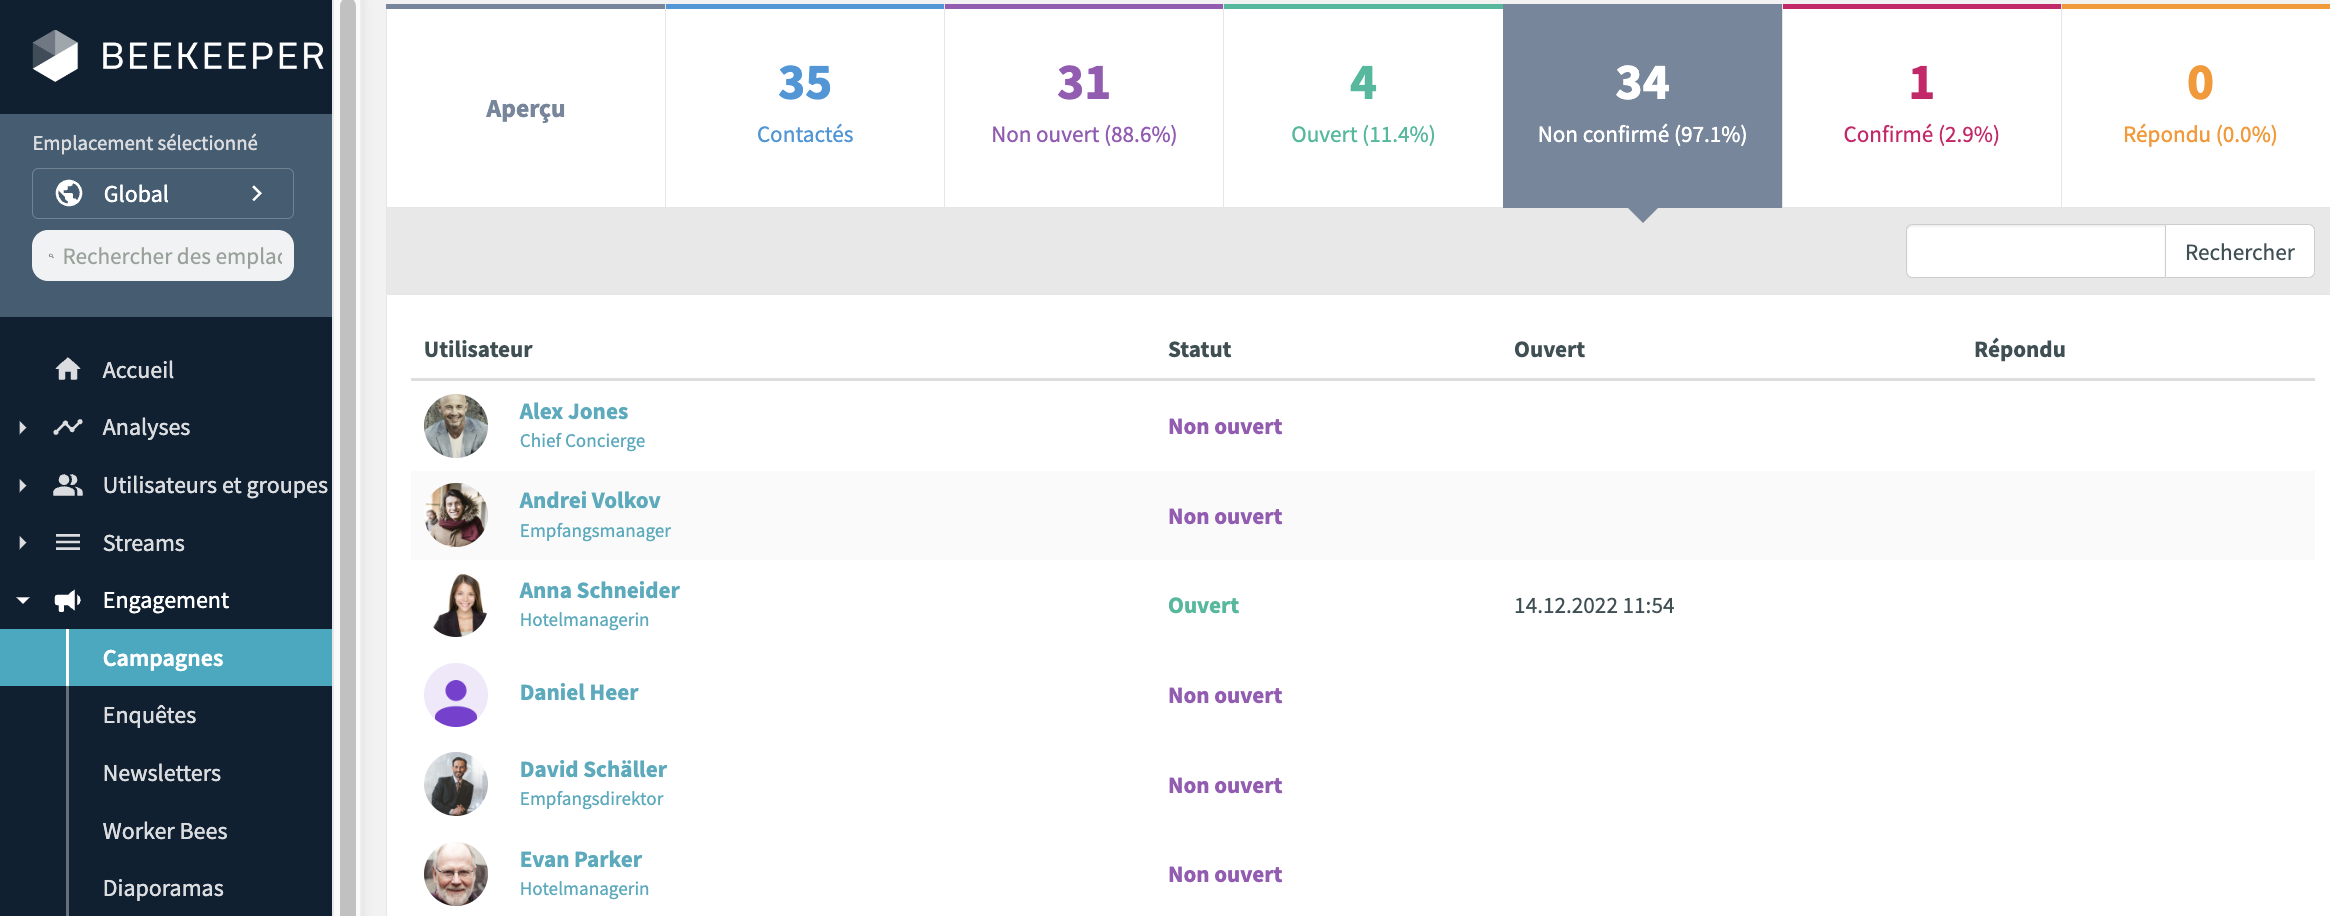2330x916 pixels.
Task: Collapse the Engagement section arrow
Action: 23,600
